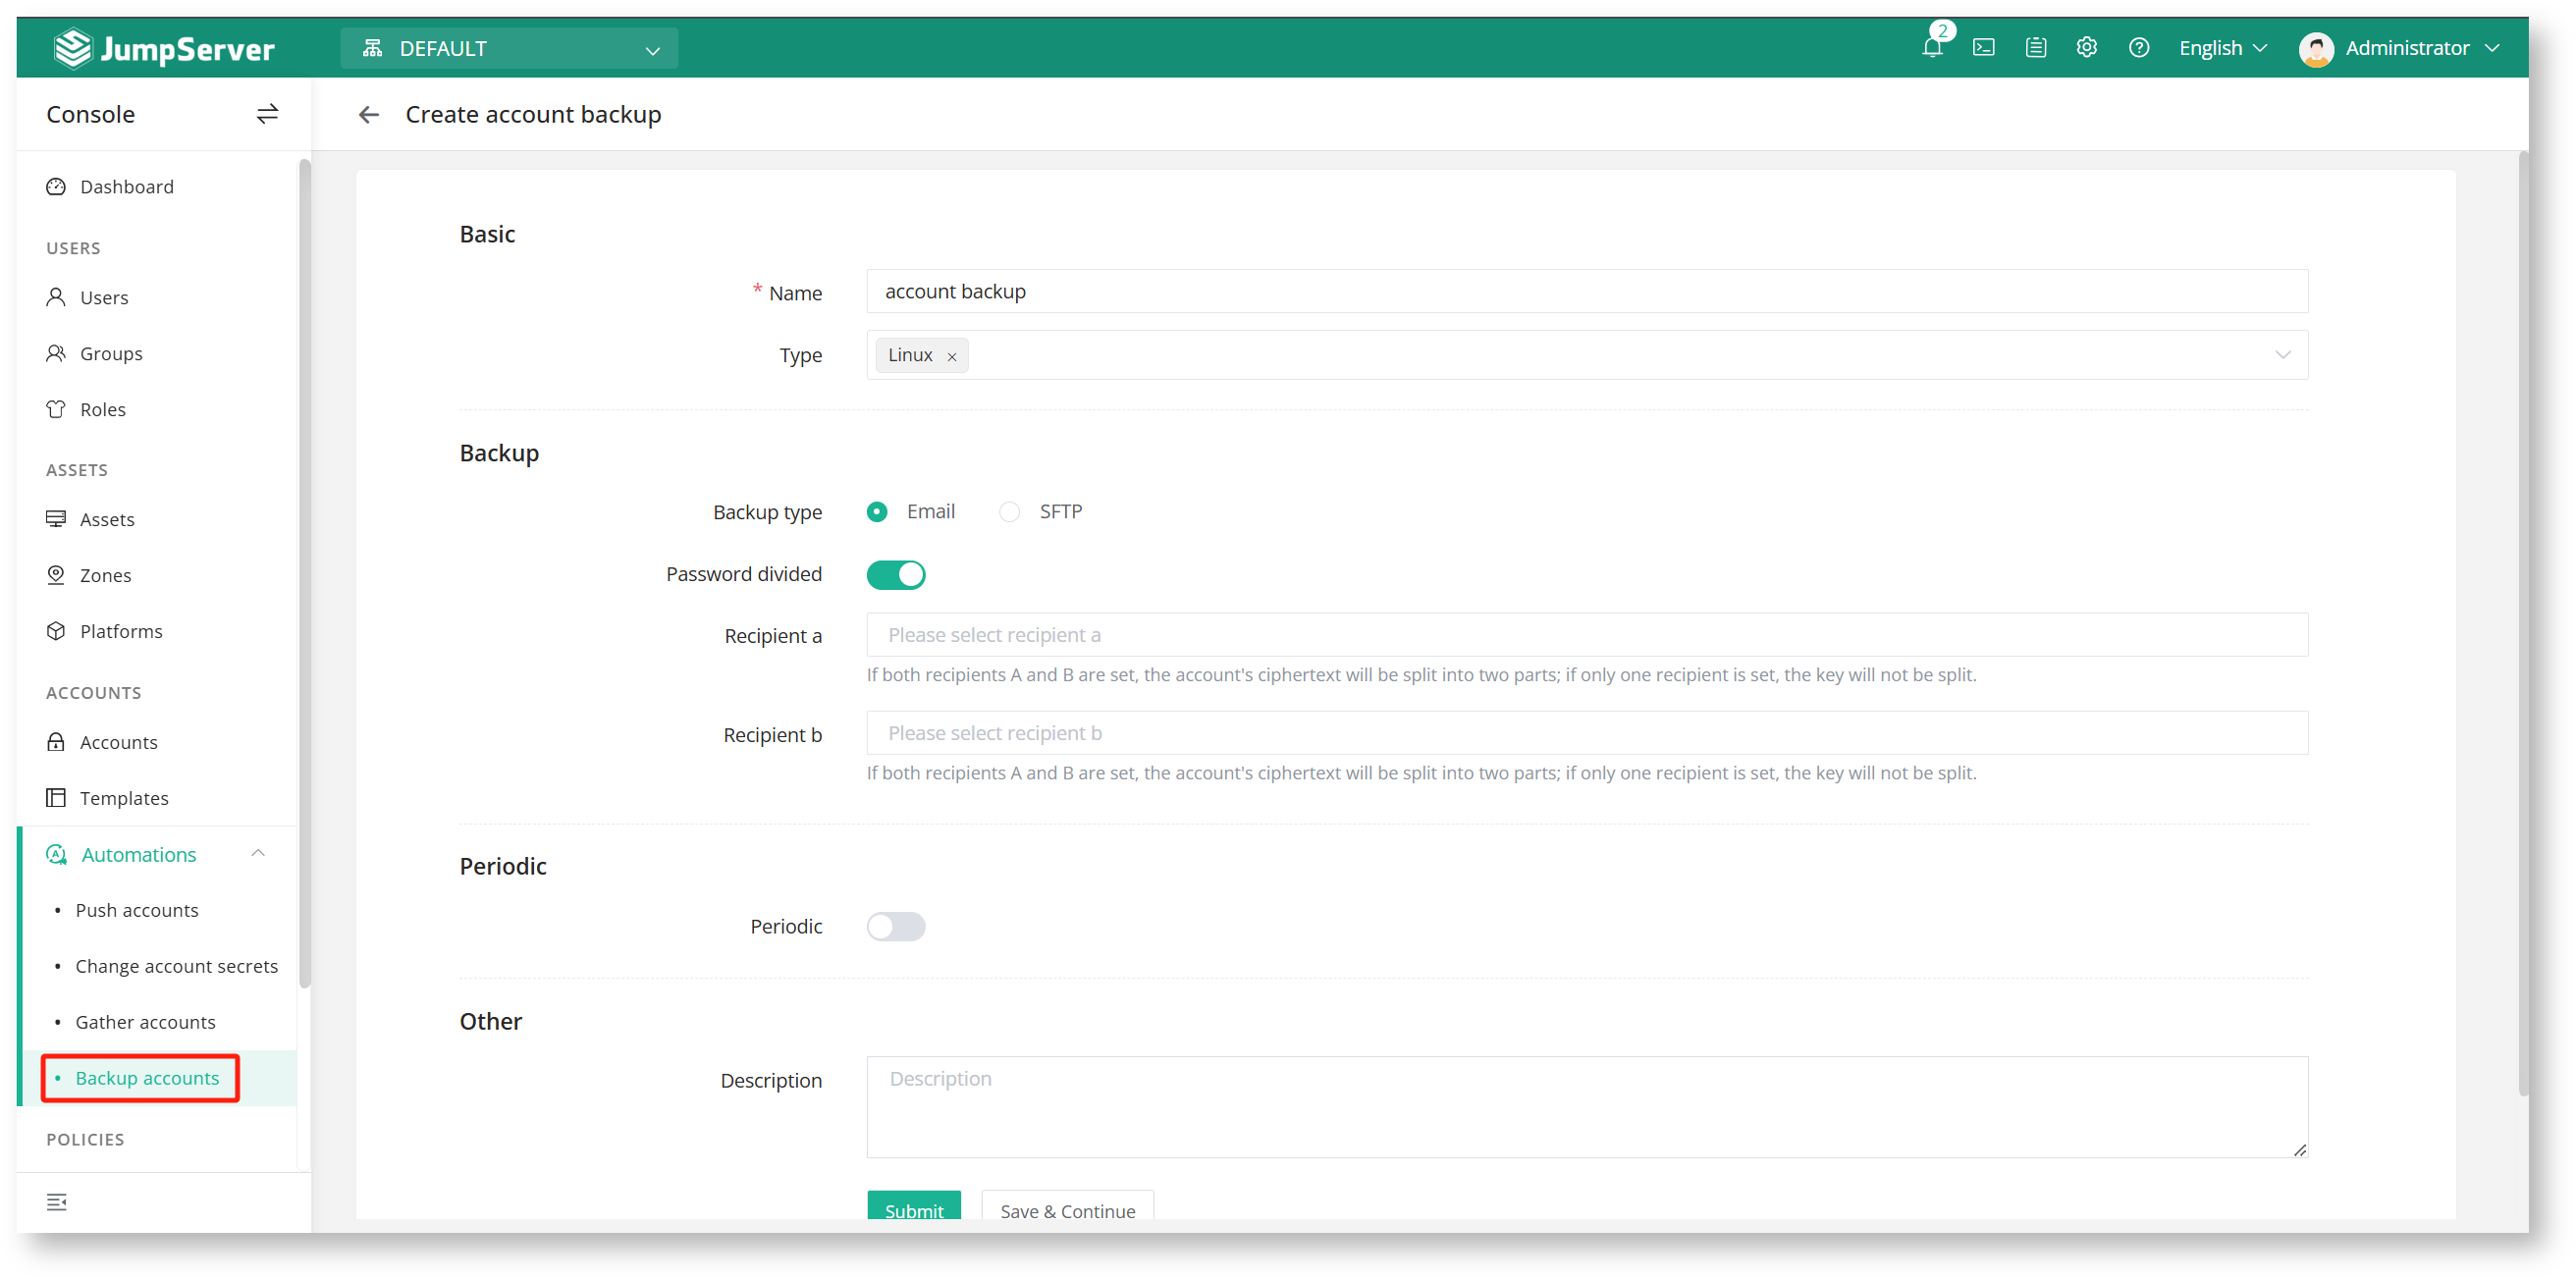Open the DEFAULT organization dropdown

coord(509,48)
